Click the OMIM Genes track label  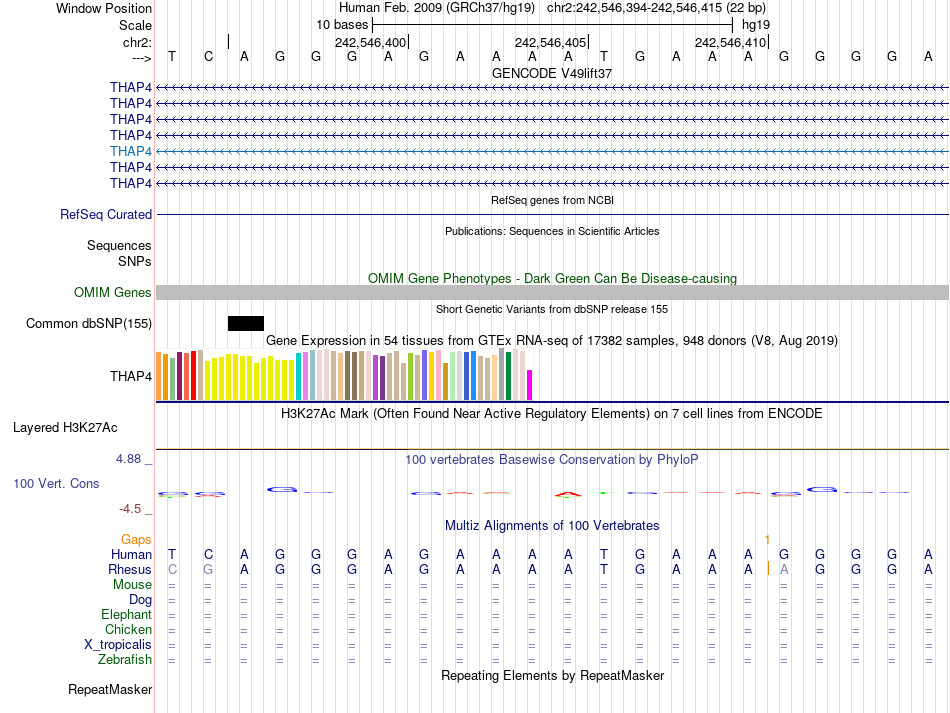click(113, 293)
